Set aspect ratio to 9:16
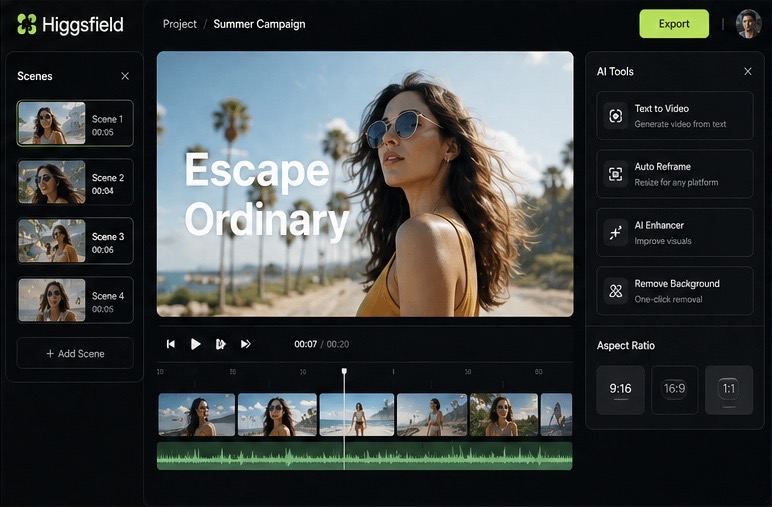This screenshot has height=507, width=772. tap(620, 389)
